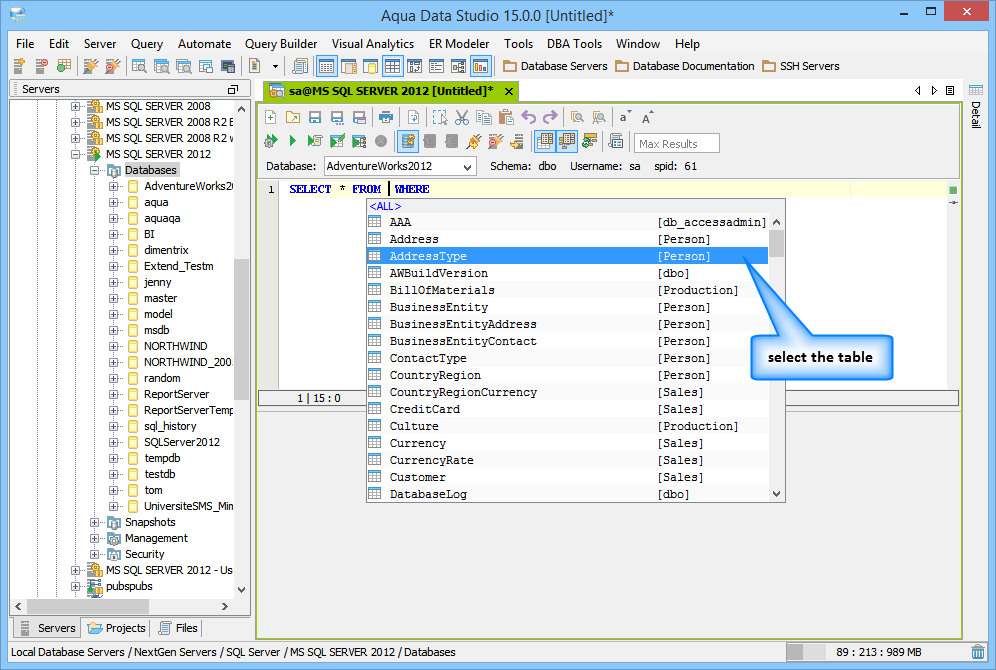This screenshot has height=670, width=996.
Task: Convert selection to uppercase with the 'A' icon
Action: [x=647, y=117]
